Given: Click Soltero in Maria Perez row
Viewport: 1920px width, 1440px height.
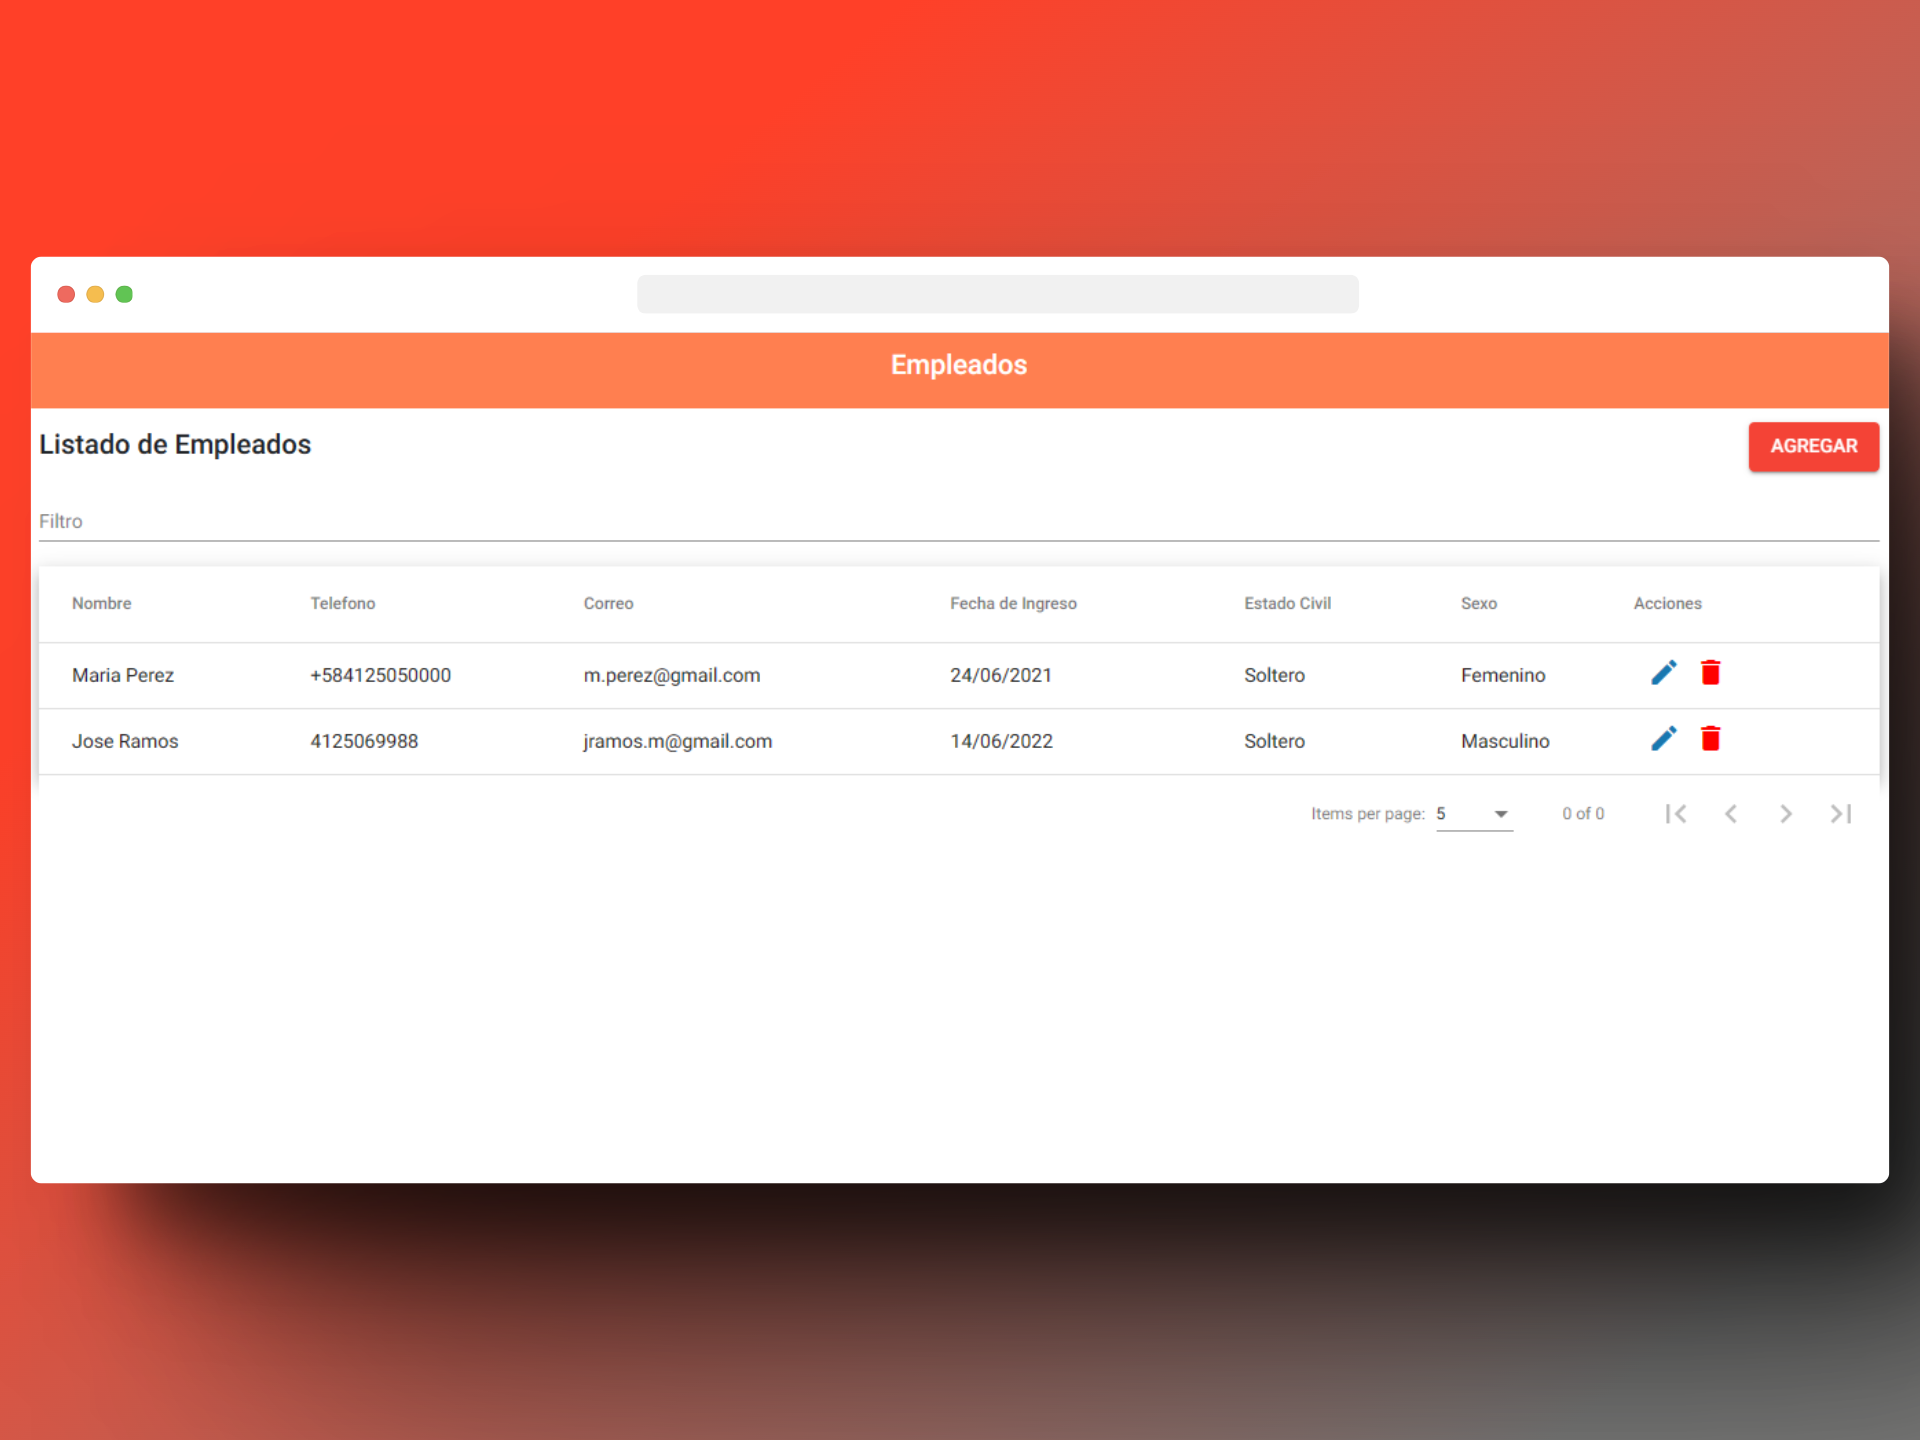Looking at the screenshot, I should pos(1274,675).
